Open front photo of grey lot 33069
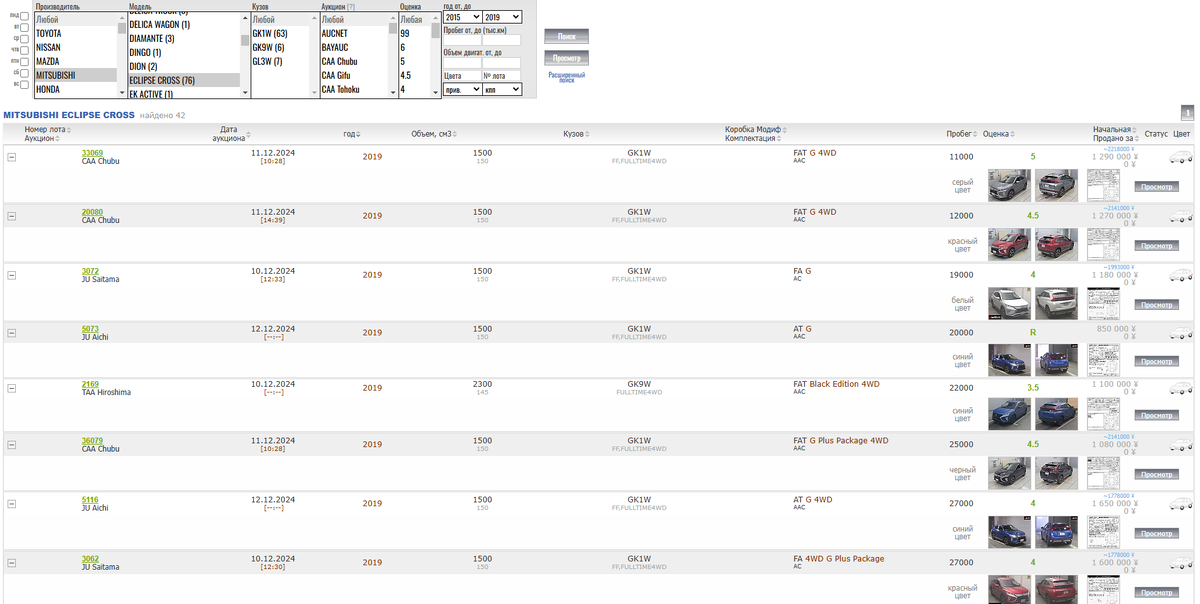The width and height of the screenshot is (1200, 604). click(1009, 186)
